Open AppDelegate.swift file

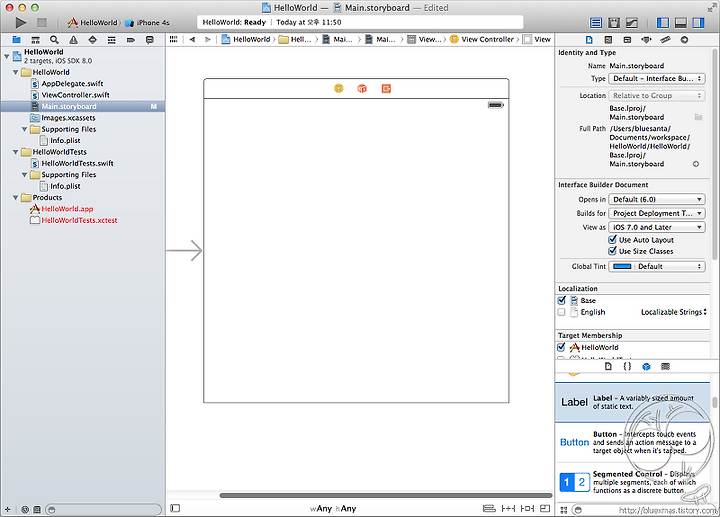(x=72, y=84)
